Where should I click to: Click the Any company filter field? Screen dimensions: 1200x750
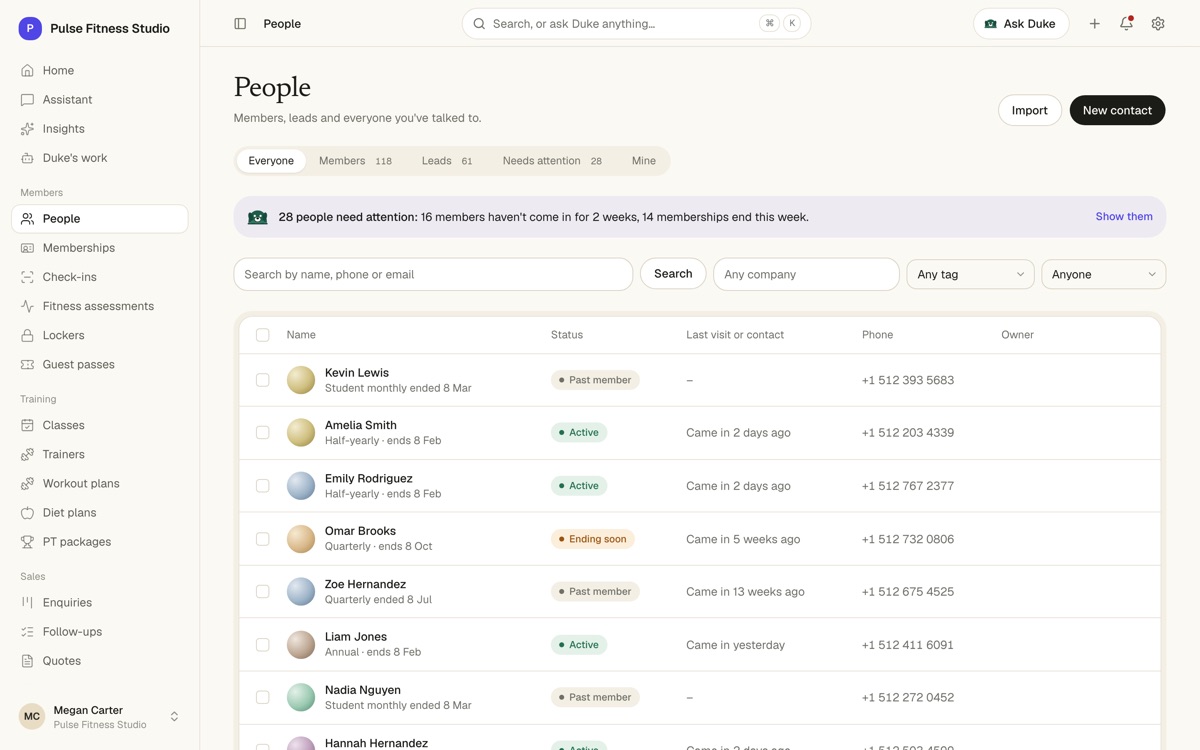(806, 274)
